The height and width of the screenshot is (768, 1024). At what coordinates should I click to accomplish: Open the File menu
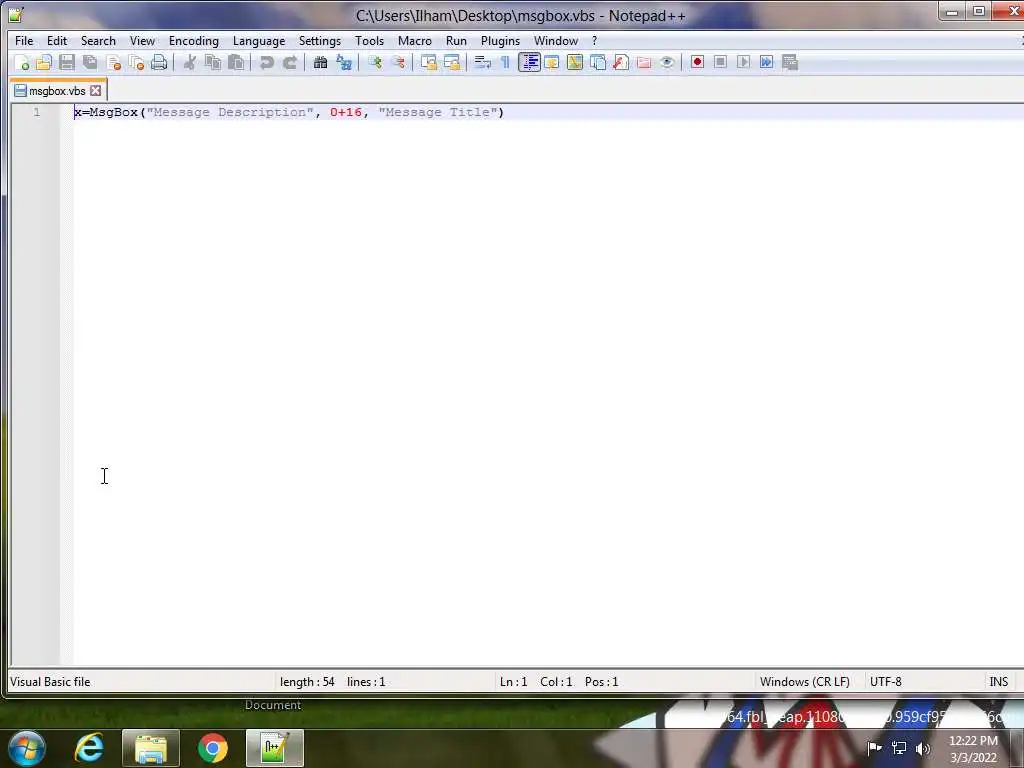(24, 40)
